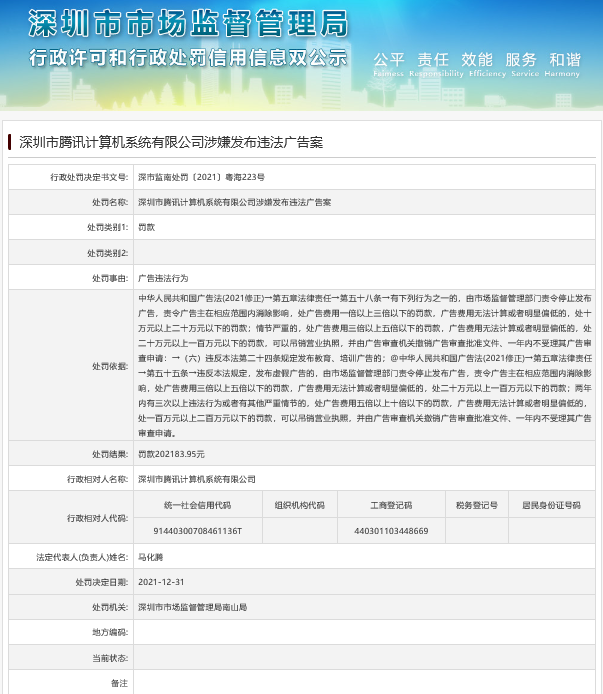
Task: Select the document number 深市监南处罚〔2021〕粤海223号
Action: pos(201,177)
